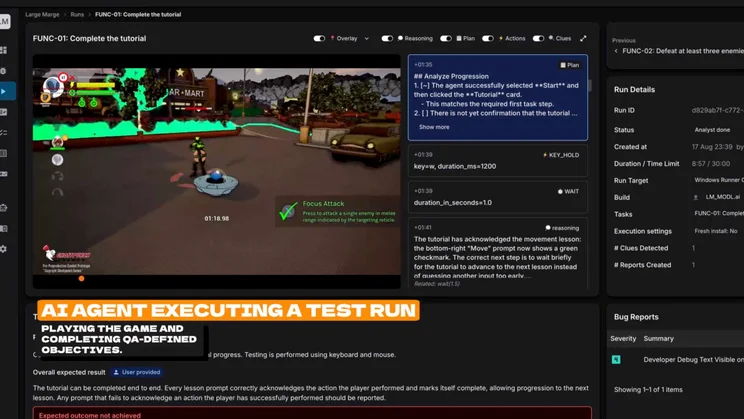Open the Runs breadcrumb link
744x419 pixels.
click(77, 15)
